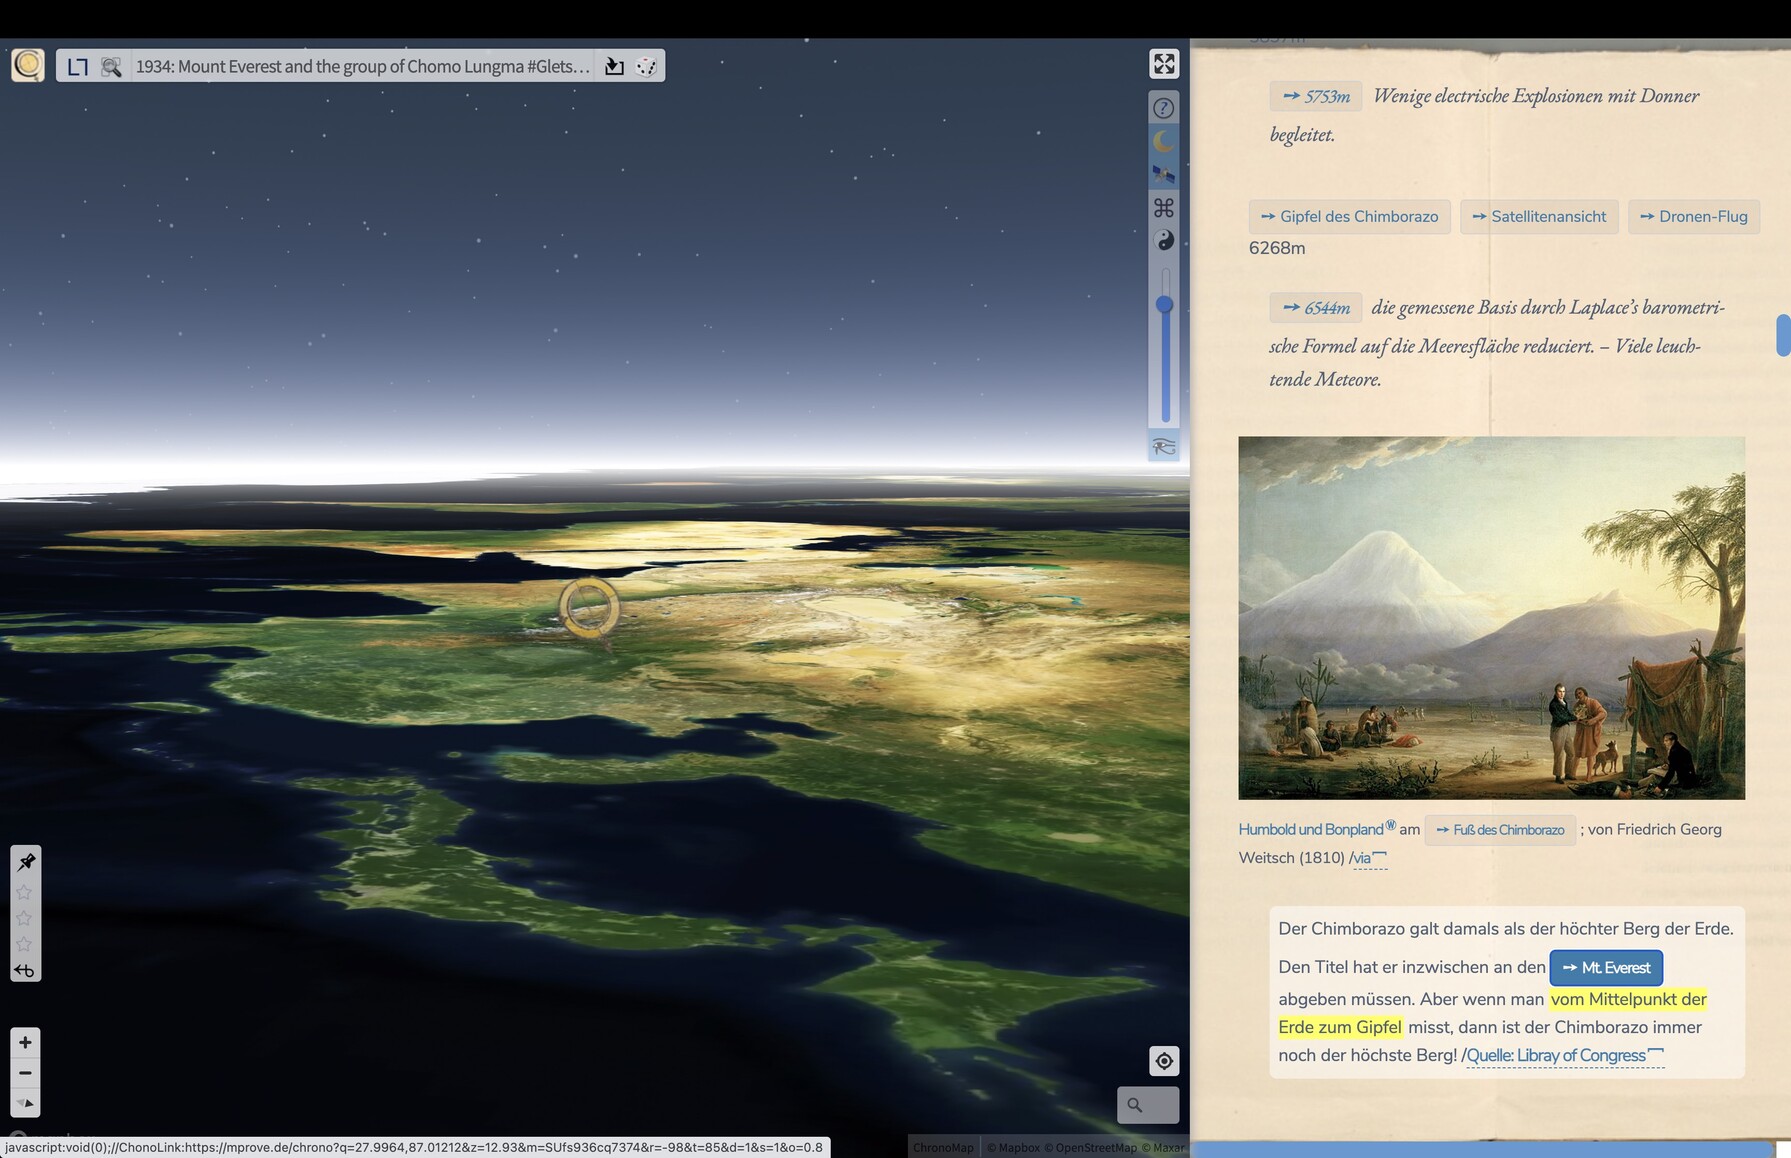Zoom in with the plus button
1791x1158 pixels.
(x=26, y=1042)
